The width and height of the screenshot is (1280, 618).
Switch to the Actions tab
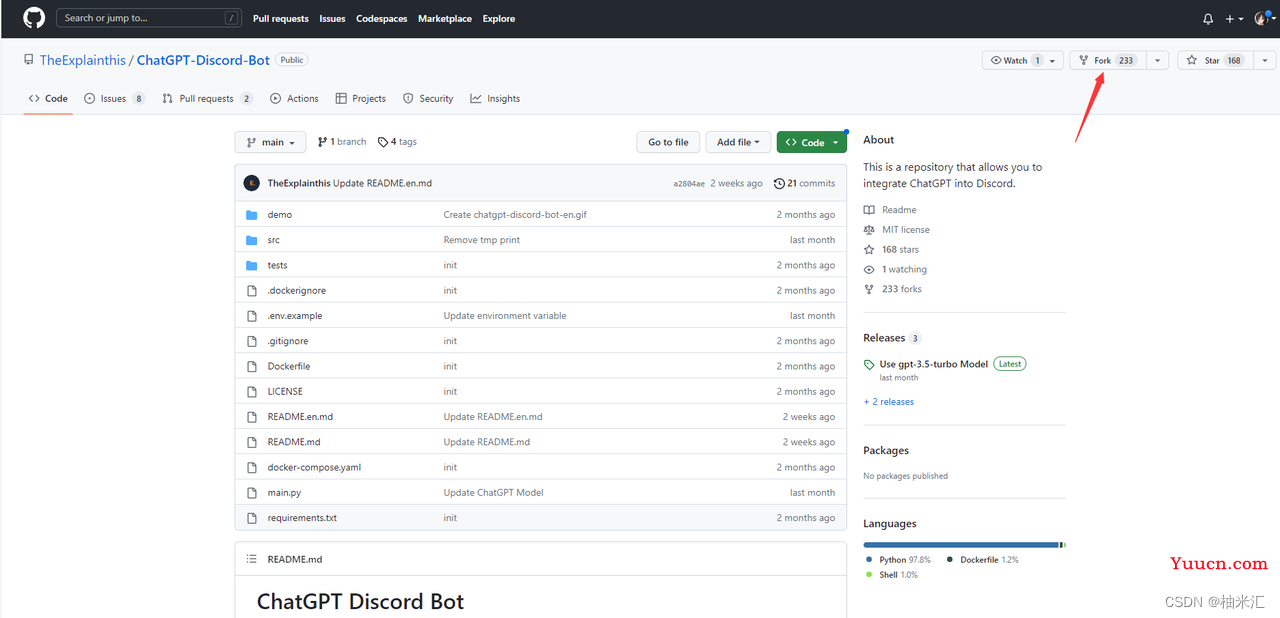[294, 98]
